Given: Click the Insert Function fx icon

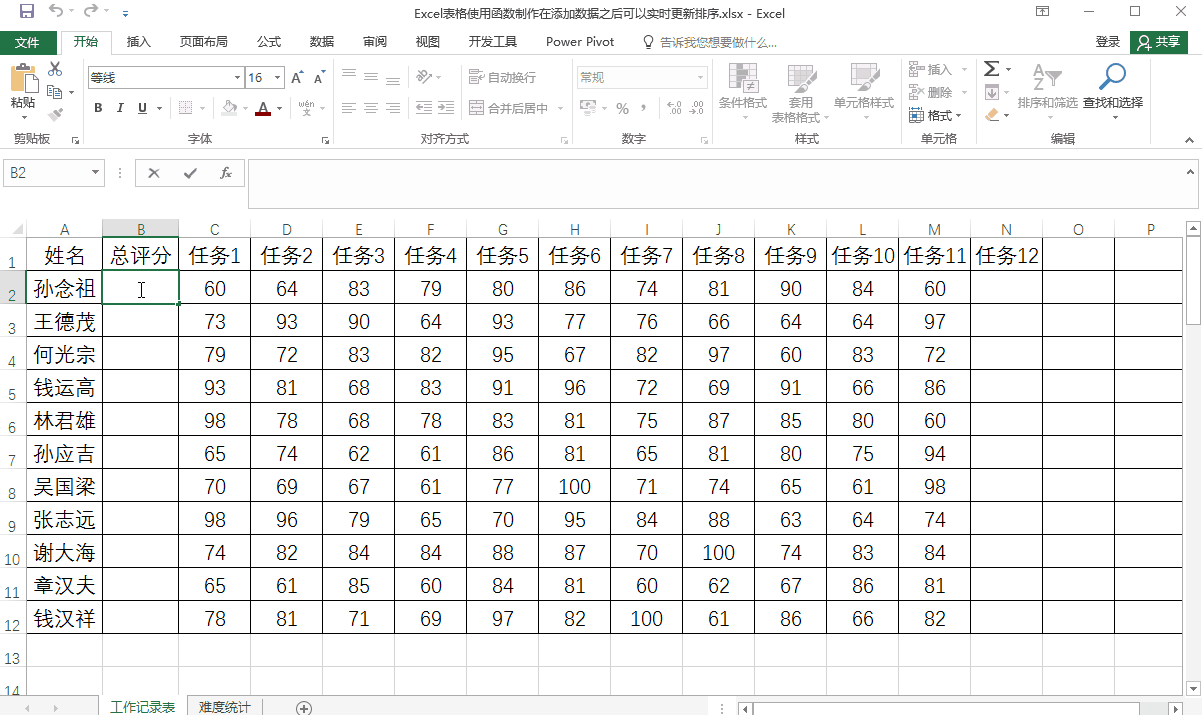Looking at the screenshot, I should pyautogui.click(x=226, y=173).
